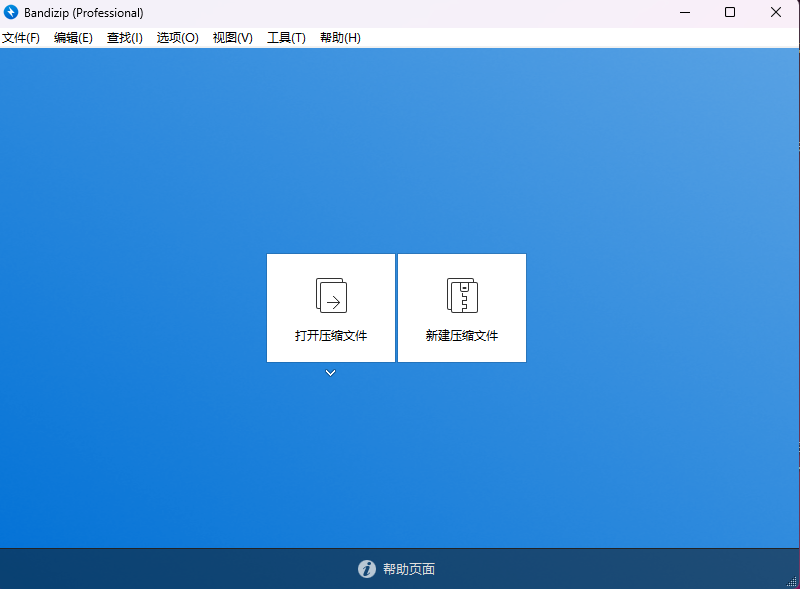The image size is (800, 589).
Task: Close the Bandizip window
Action: point(776,12)
